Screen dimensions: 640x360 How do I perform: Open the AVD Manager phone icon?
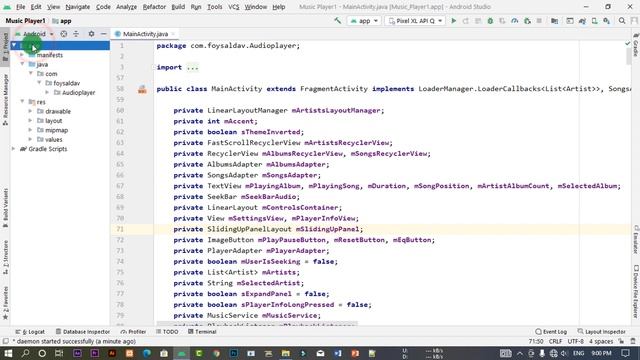coord(594,21)
